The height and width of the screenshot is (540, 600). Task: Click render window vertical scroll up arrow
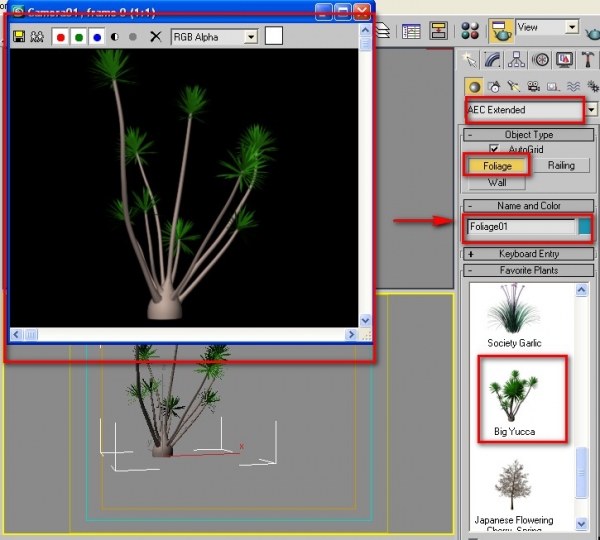[x=365, y=30]
